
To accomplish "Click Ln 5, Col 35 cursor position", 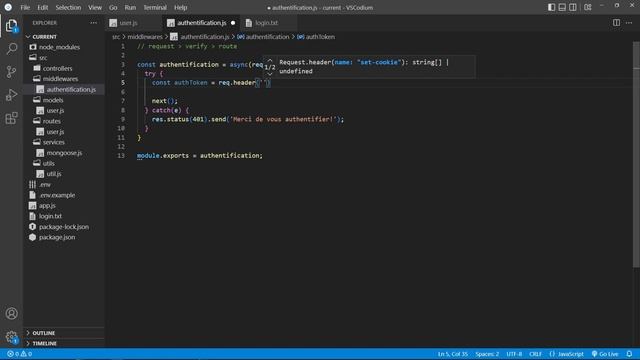I will (453, 354).
